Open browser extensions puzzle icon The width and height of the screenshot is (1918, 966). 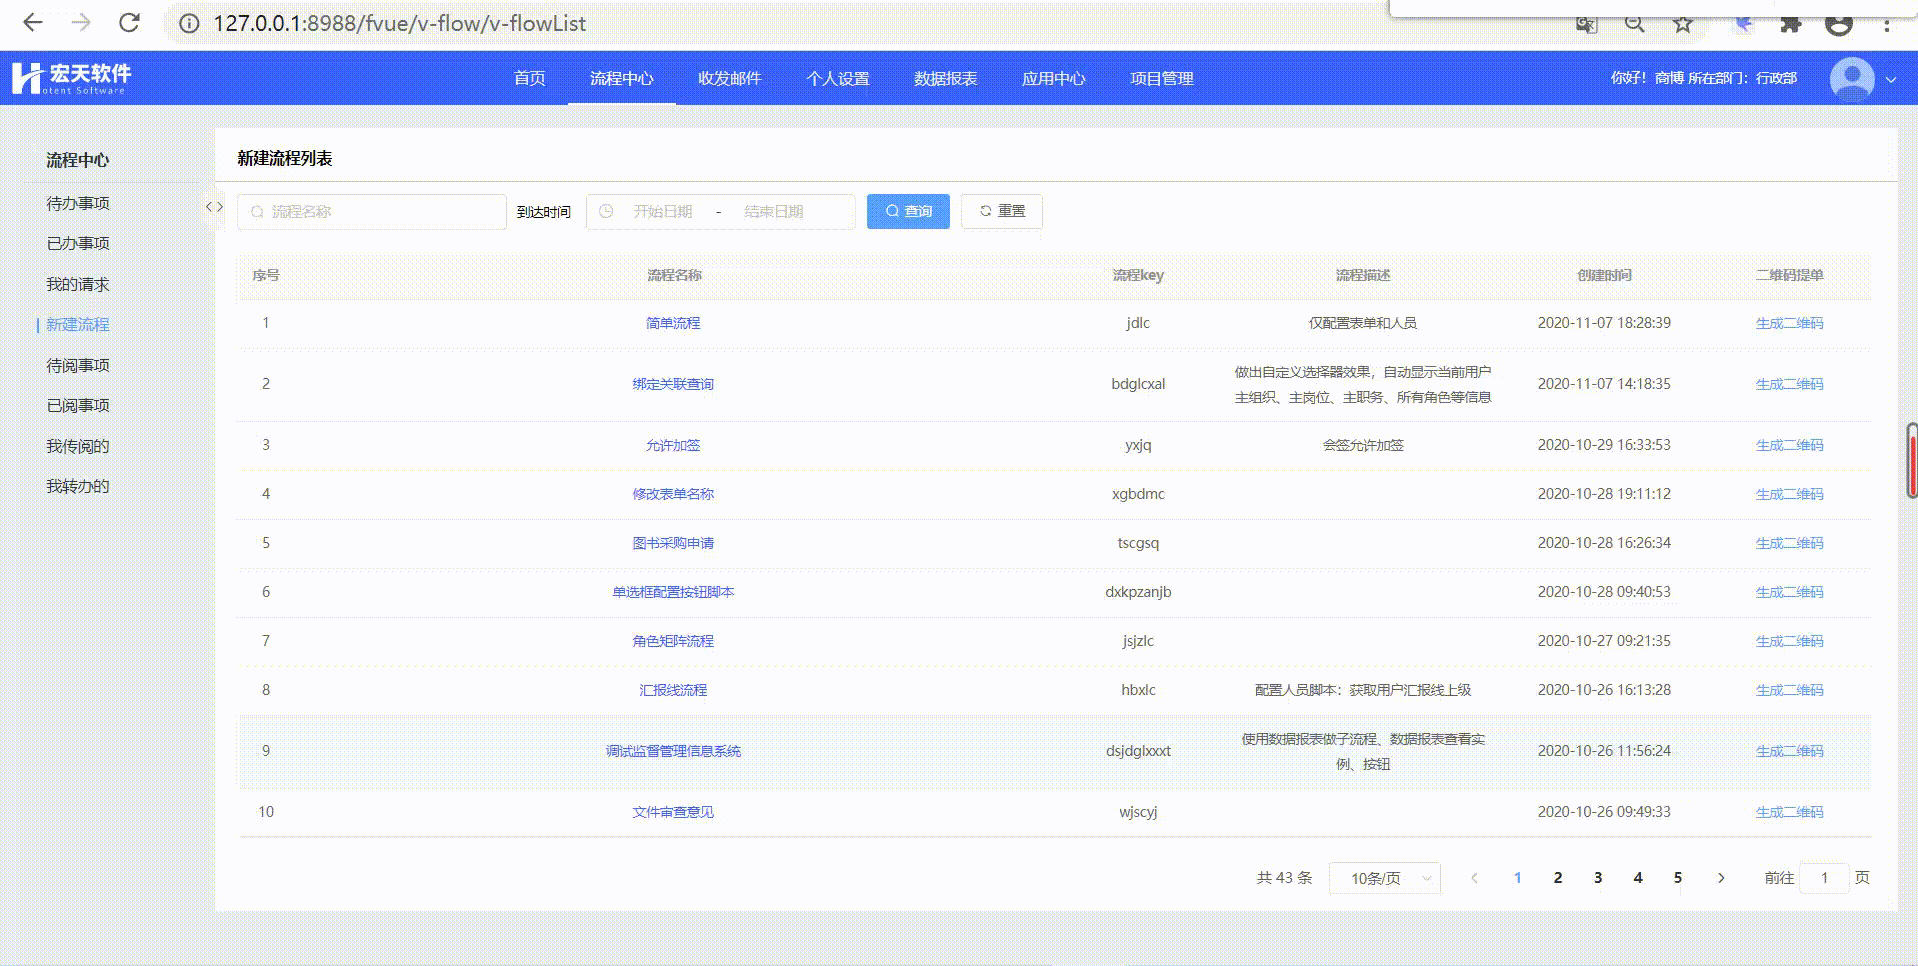1790,24
